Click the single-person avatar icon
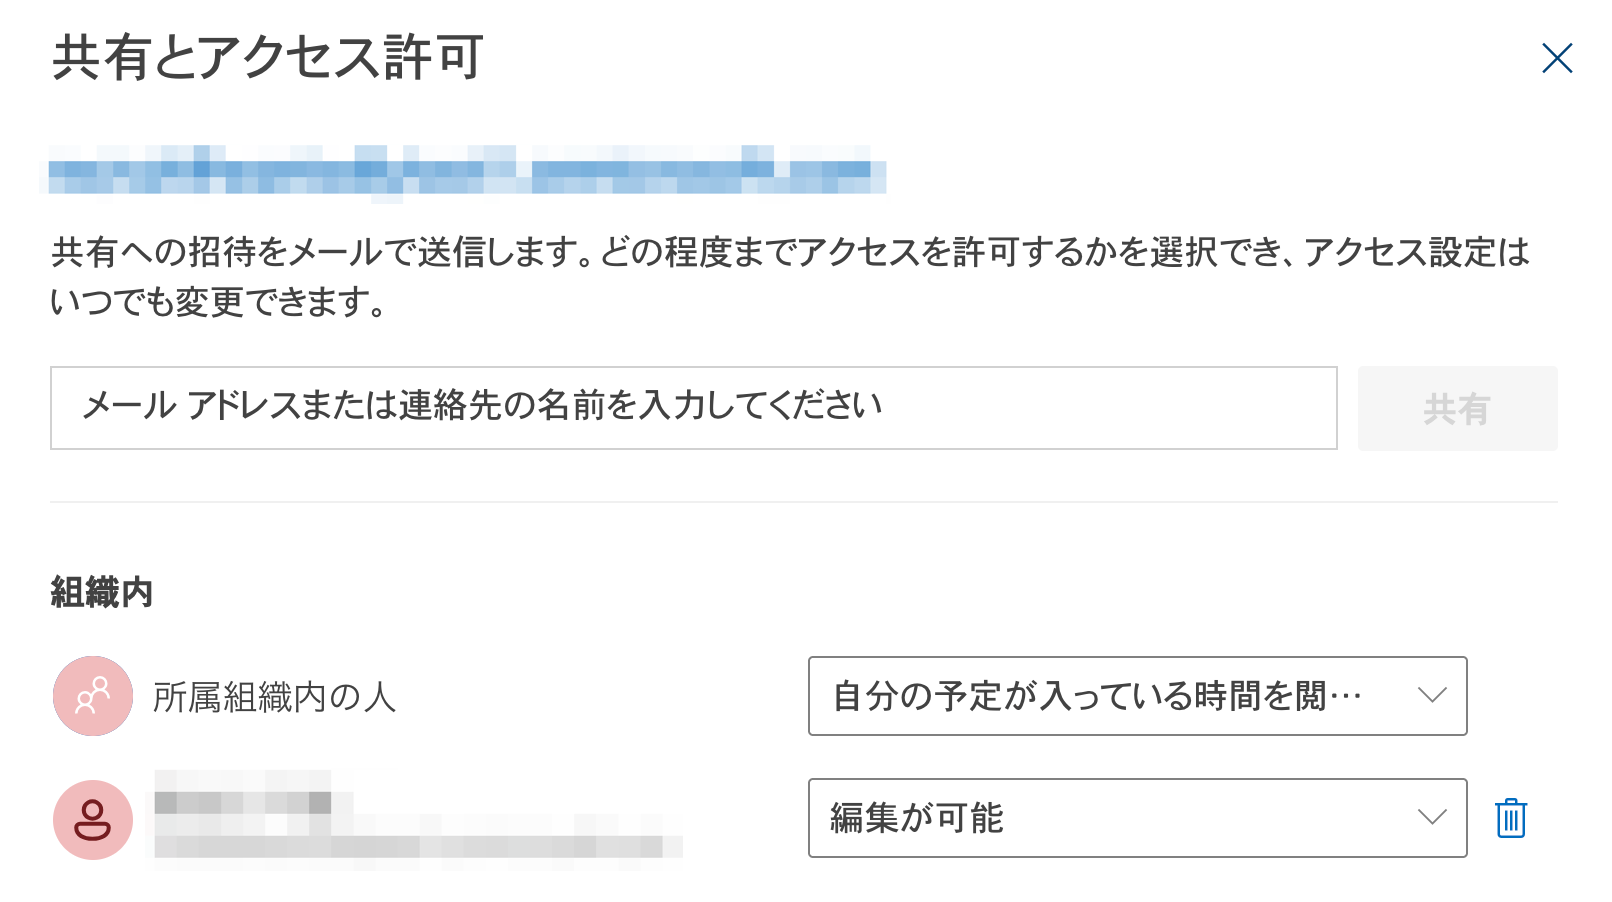The image size is (1612, 902). click(93, 820)
